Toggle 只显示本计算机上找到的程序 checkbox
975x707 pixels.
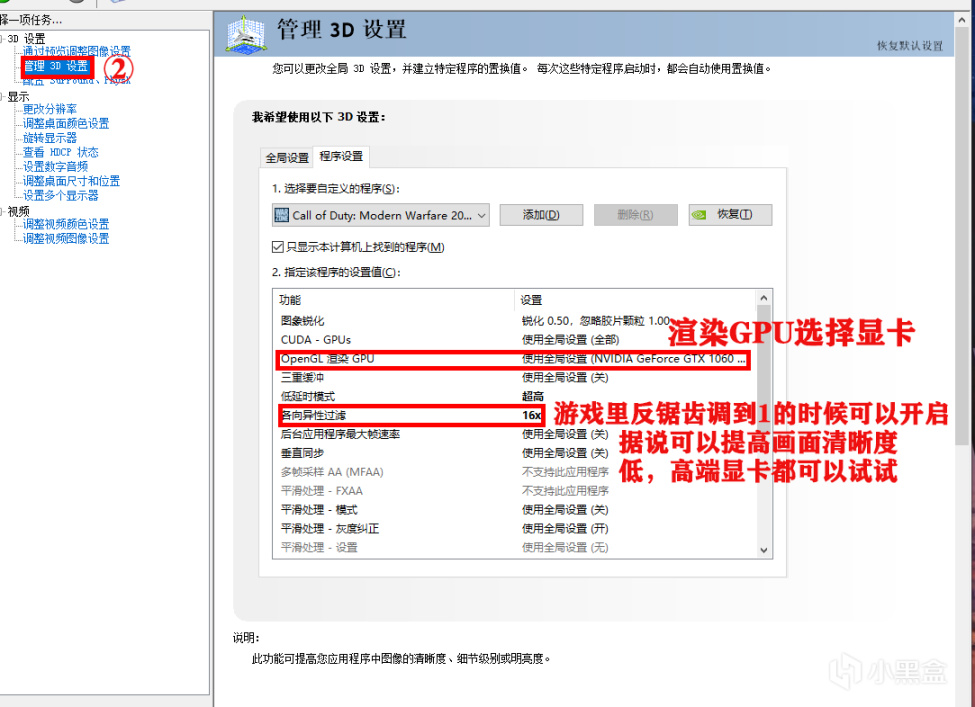pyautogui.click(x=278, y=247)
